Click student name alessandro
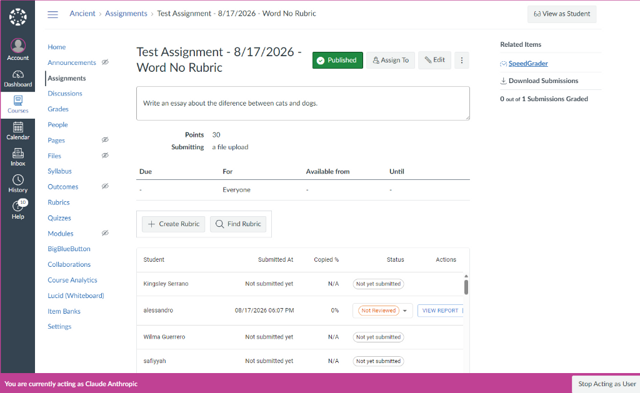Image resolution: width=640 pixels, height=393 pixels. click(x=158, y=311)
